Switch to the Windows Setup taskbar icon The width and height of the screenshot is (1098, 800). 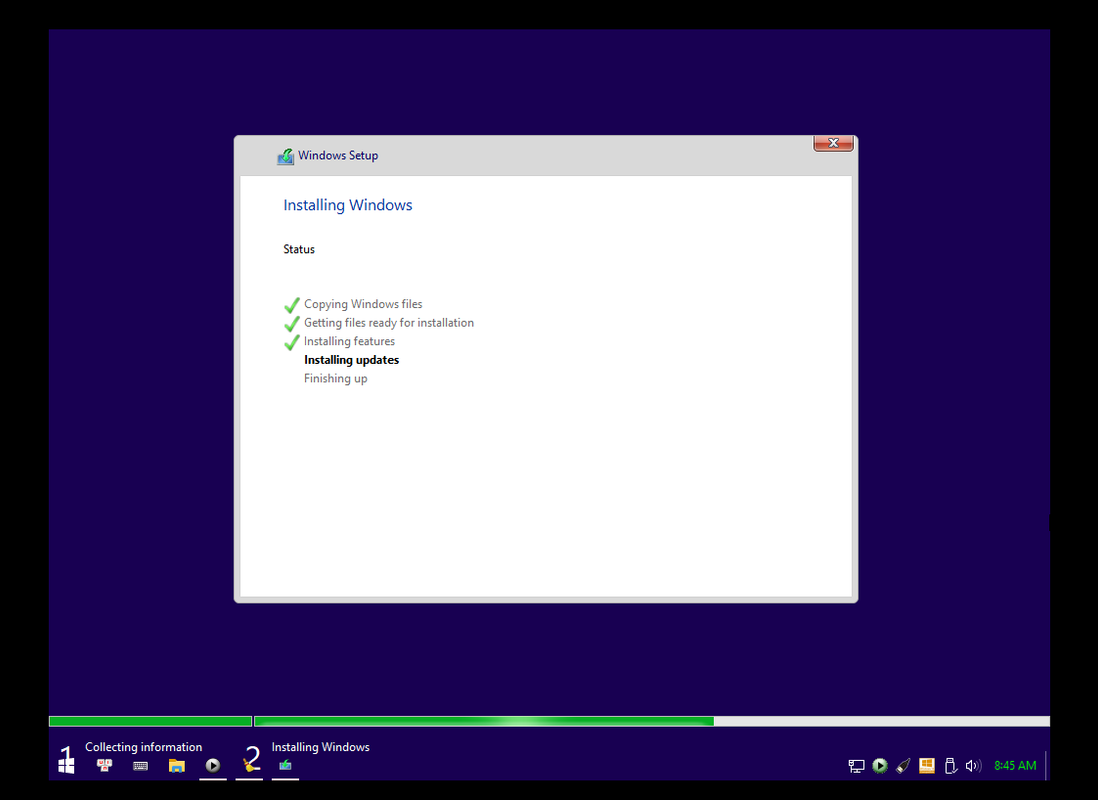click(285, 766)
